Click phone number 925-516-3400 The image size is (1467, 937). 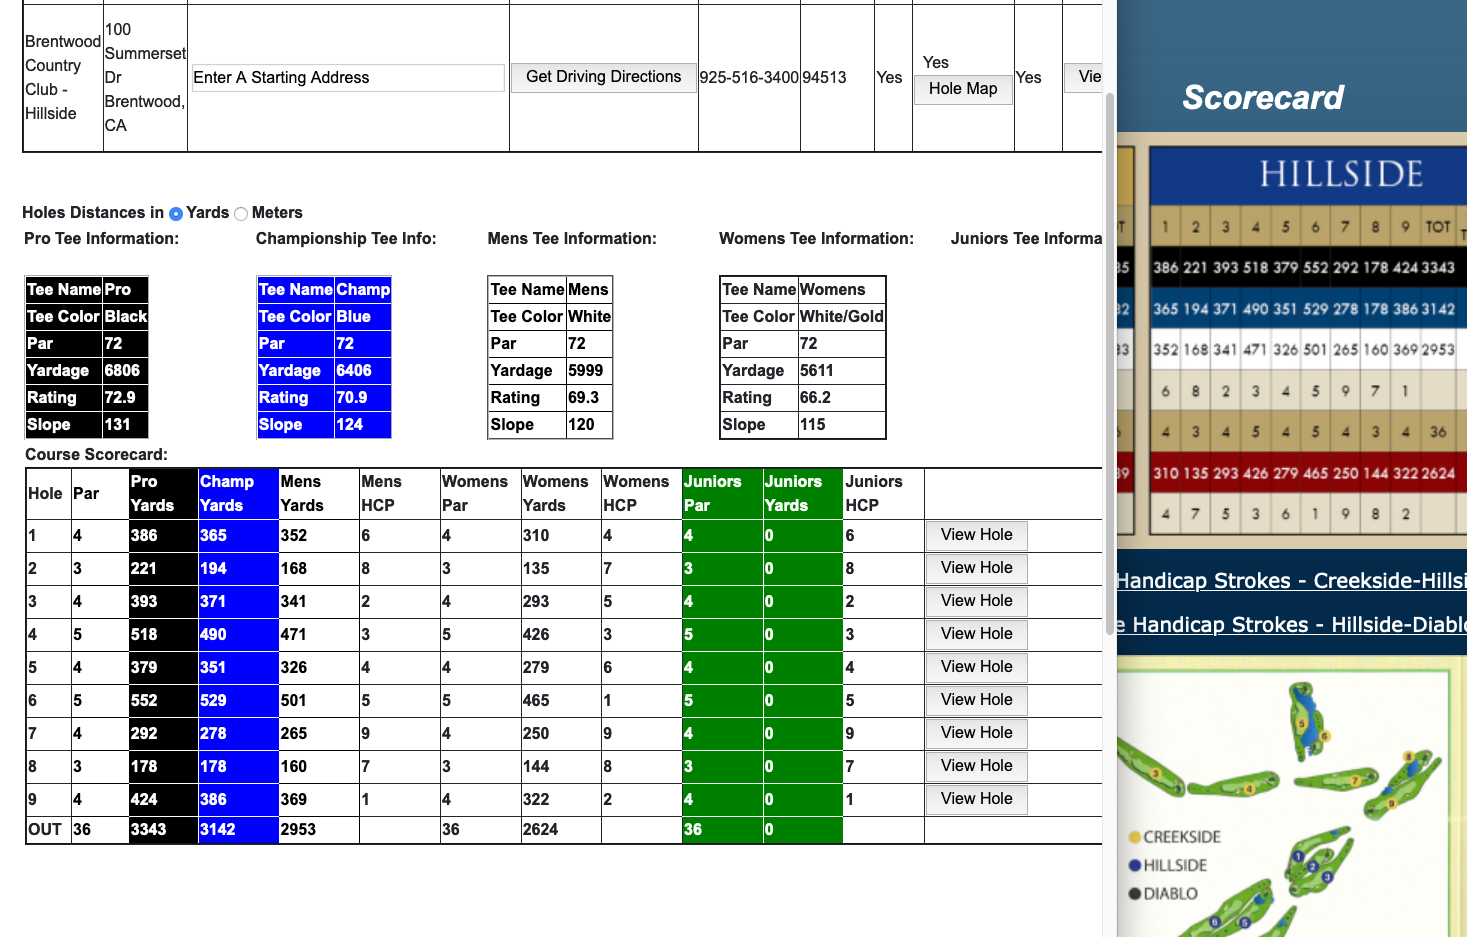coord(749,78)
